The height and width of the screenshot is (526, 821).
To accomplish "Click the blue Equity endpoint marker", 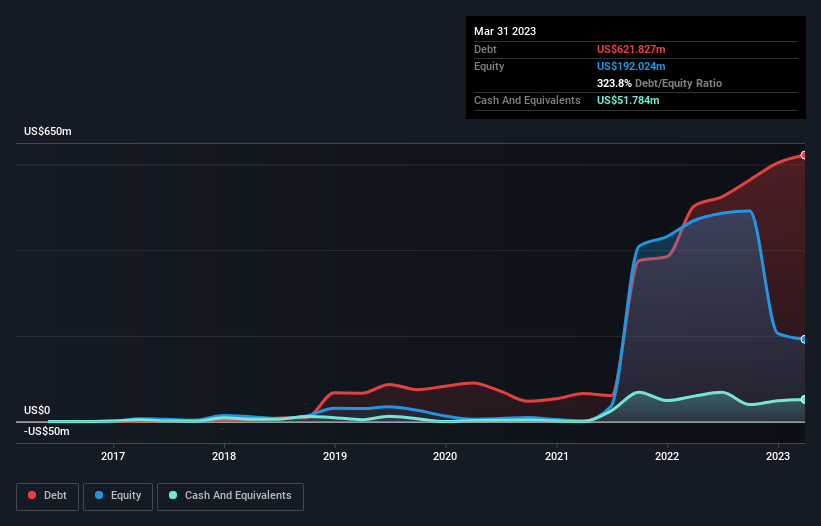I will coord(804,340).
